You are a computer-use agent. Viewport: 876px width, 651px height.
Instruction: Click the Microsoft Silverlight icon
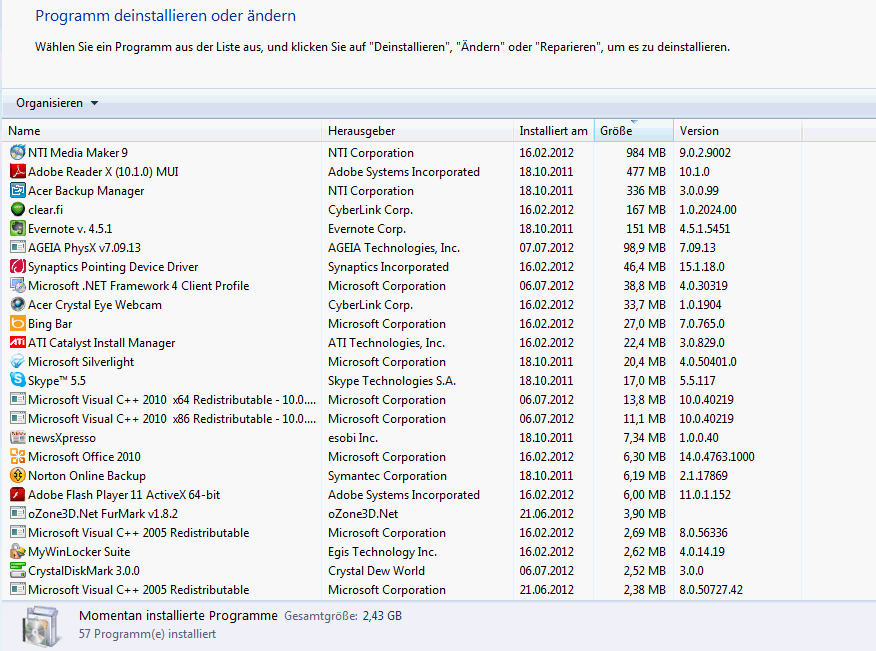click(18, 362)
